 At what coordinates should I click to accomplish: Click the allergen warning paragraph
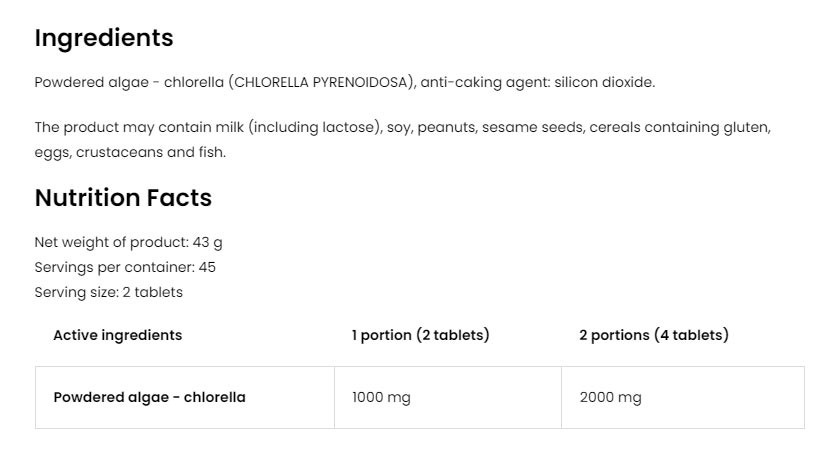[x=403, y=139]
